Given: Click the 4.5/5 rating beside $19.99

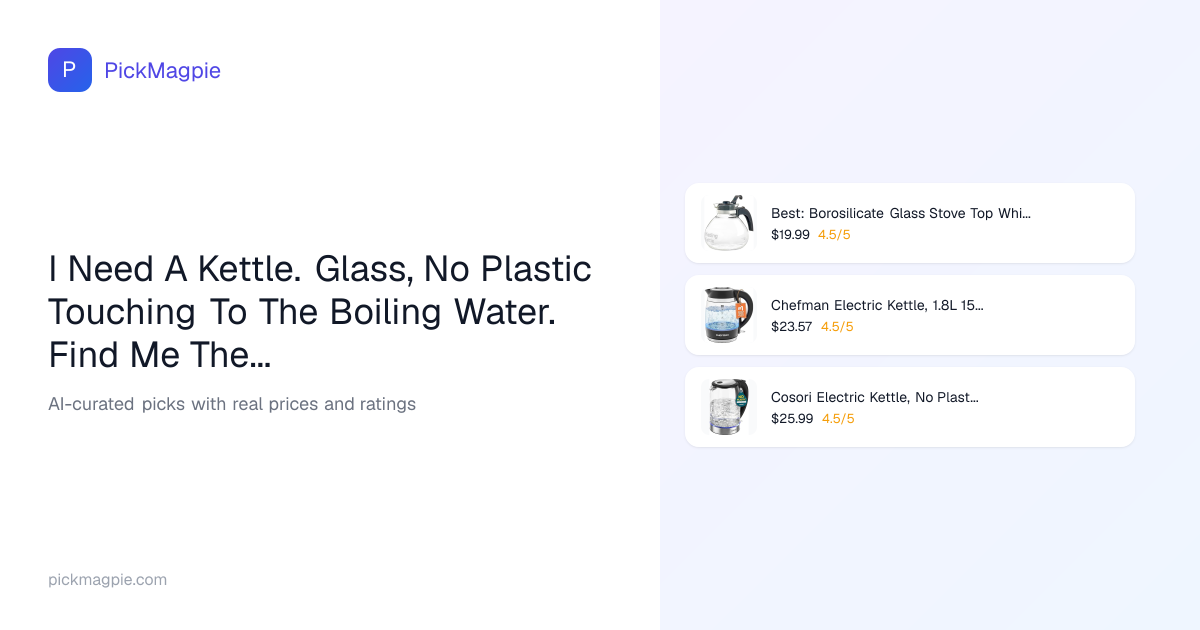Looking at the screenshot, I should [x=834, y=235].
